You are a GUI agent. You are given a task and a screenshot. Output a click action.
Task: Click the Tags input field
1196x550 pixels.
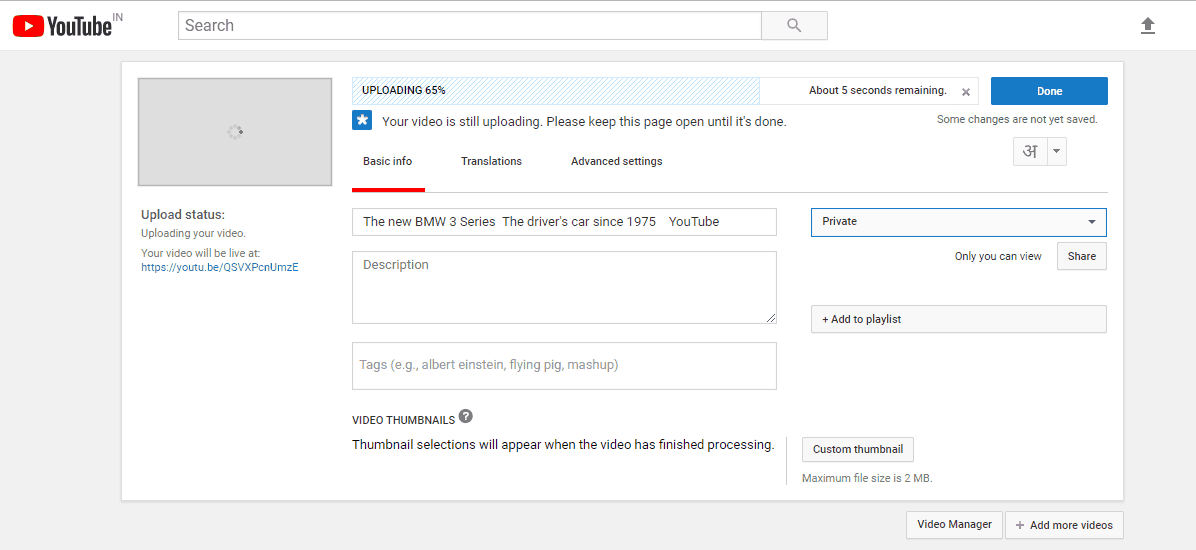coord(564,365)
